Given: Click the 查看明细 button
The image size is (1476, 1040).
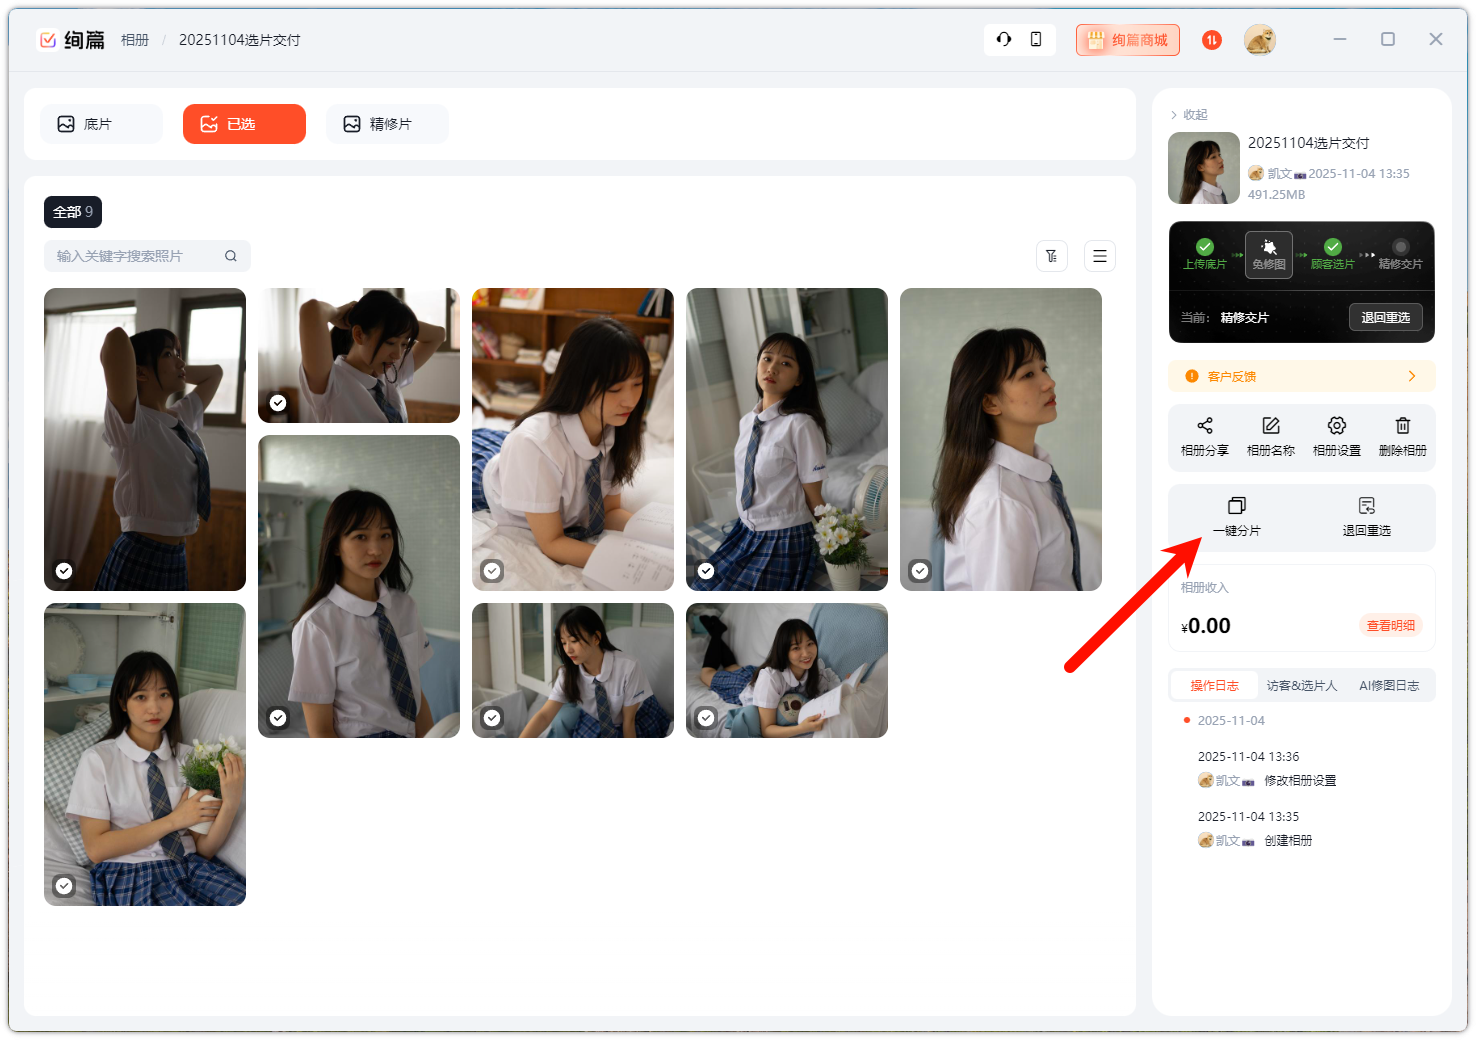Looking at the screenshot, I should (1390, 626).
